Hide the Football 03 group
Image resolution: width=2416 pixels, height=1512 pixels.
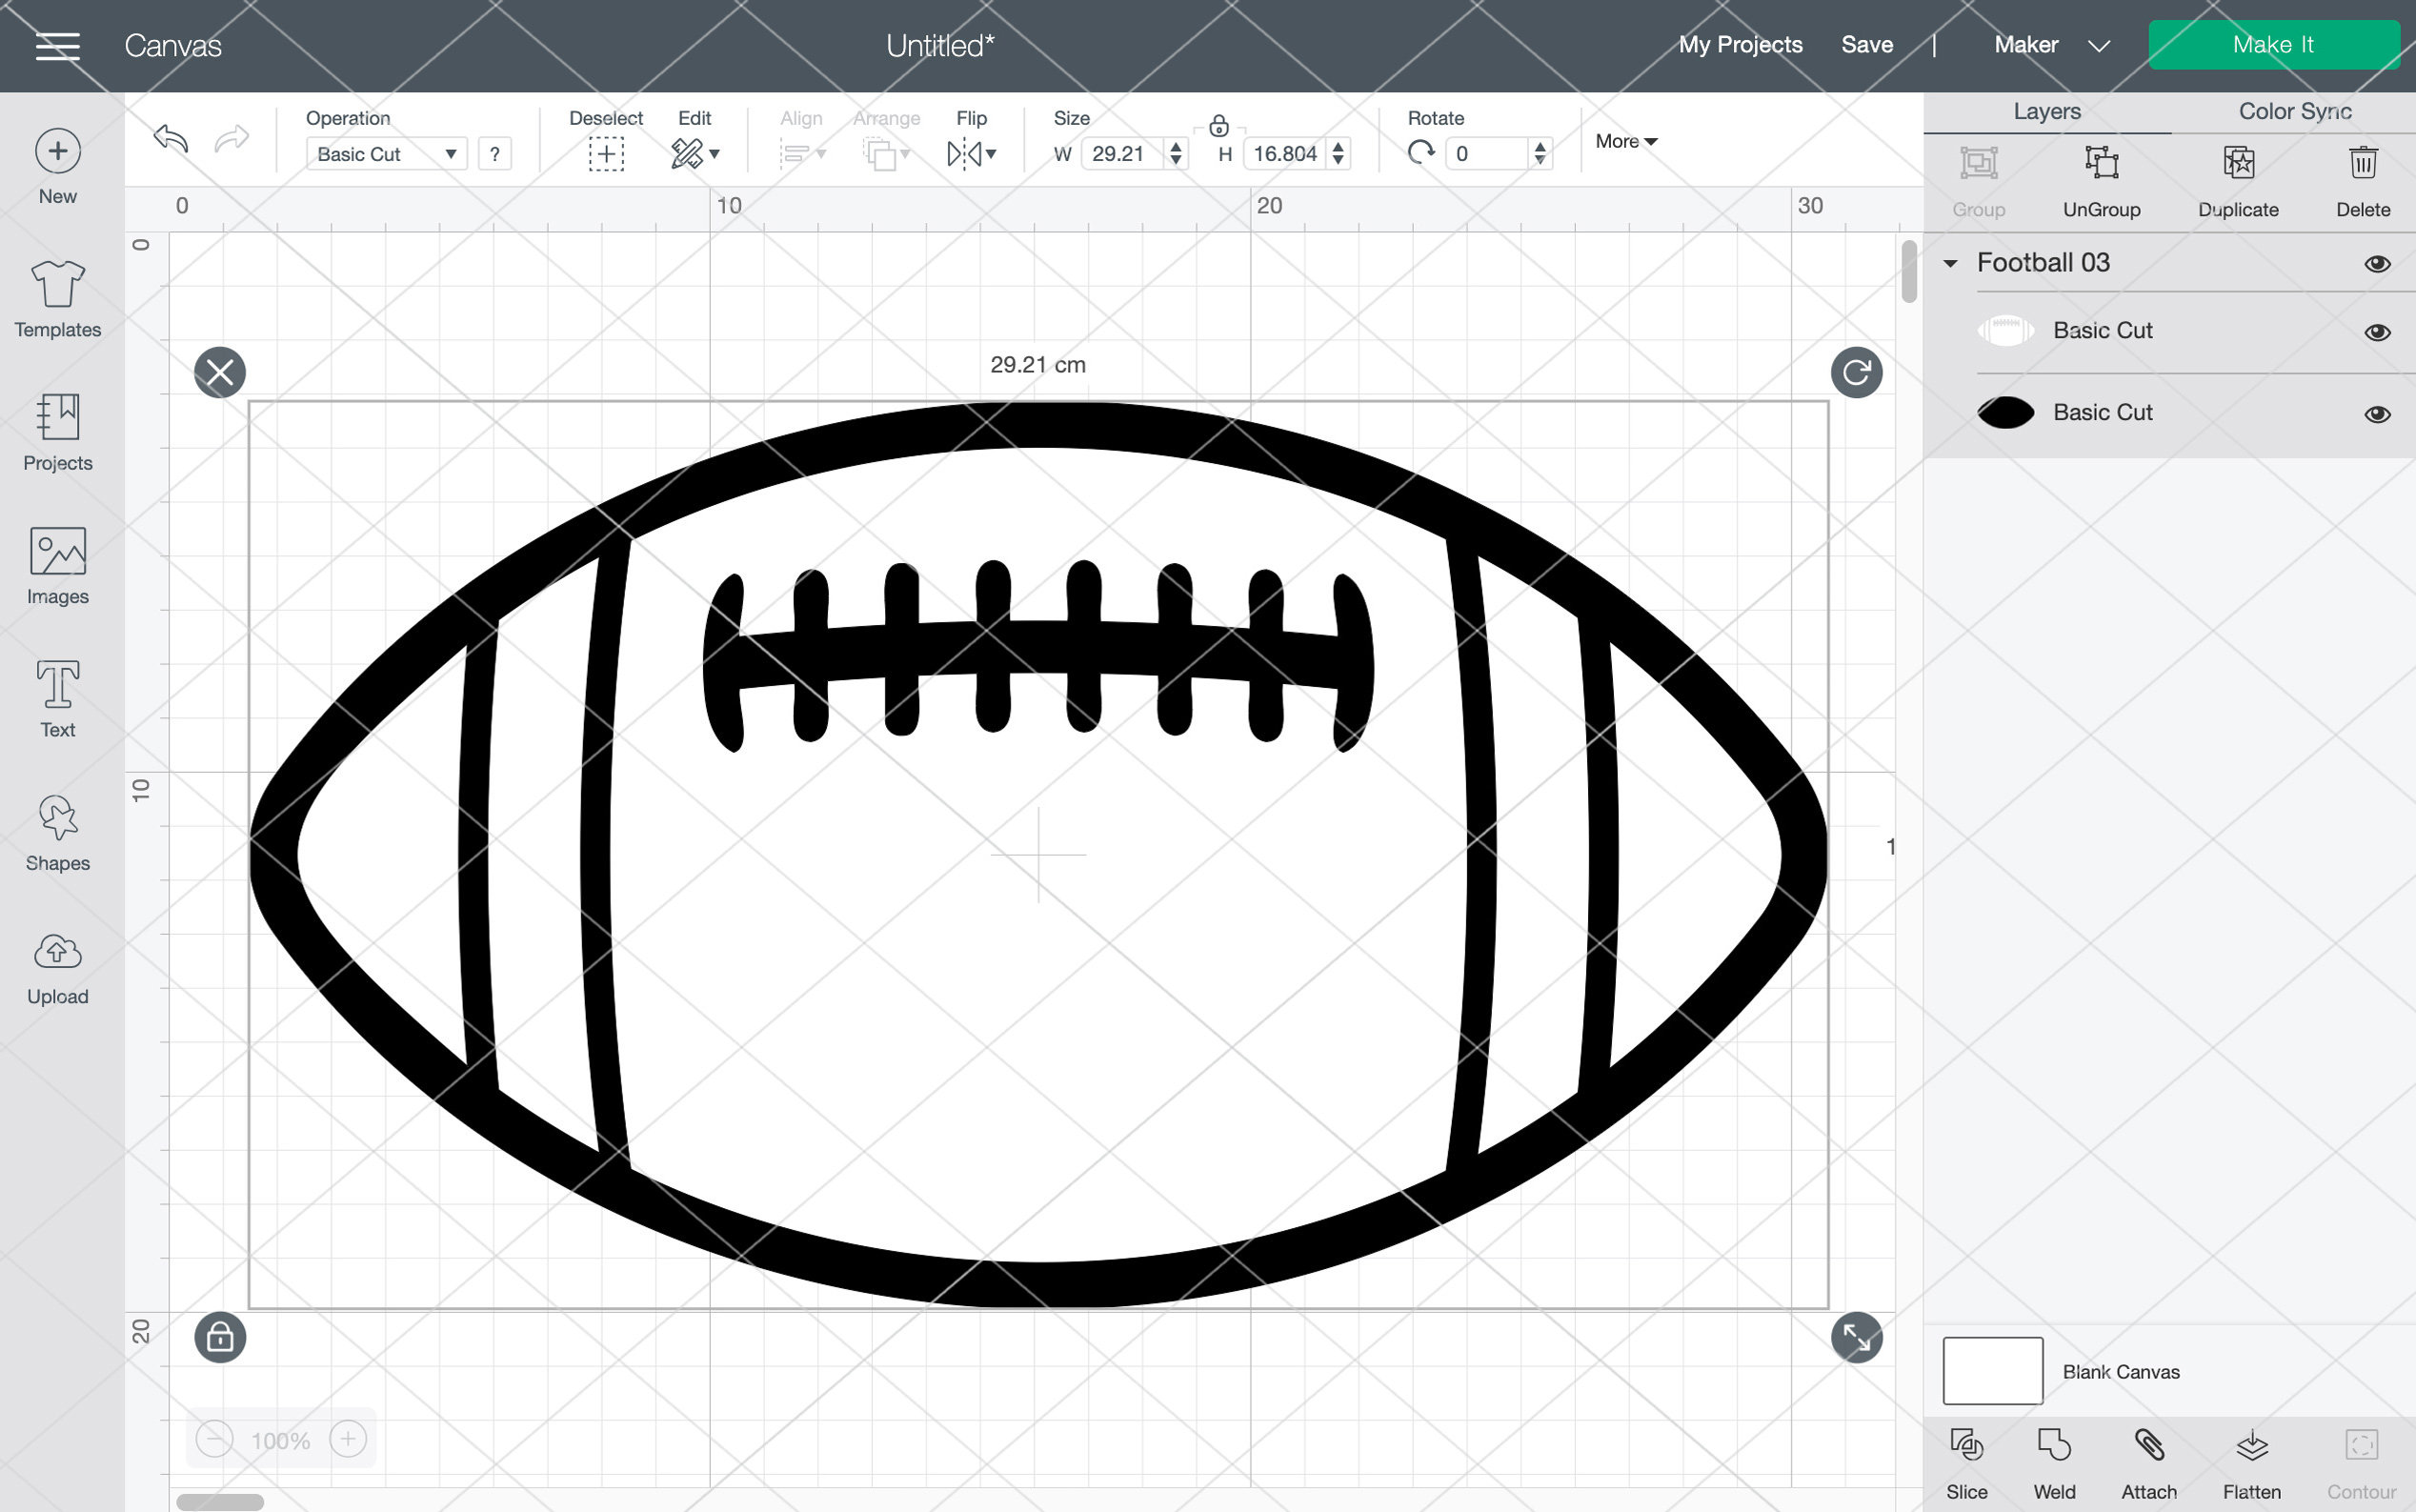tap(2378, 263)
